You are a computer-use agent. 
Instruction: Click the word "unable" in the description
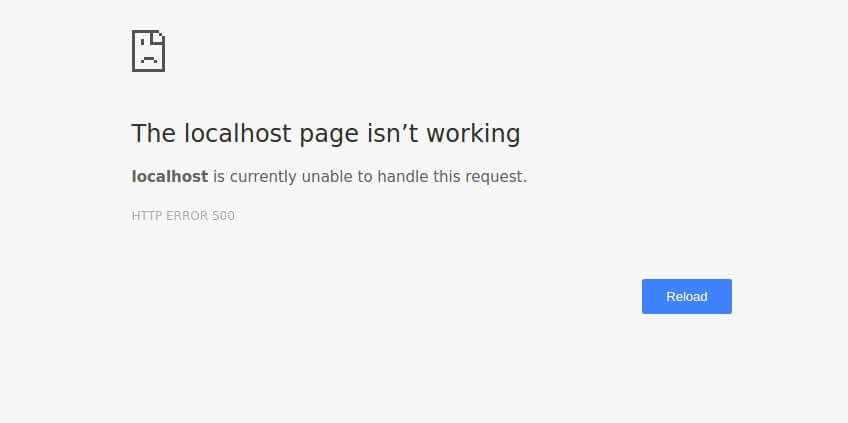tap(326, 176)
